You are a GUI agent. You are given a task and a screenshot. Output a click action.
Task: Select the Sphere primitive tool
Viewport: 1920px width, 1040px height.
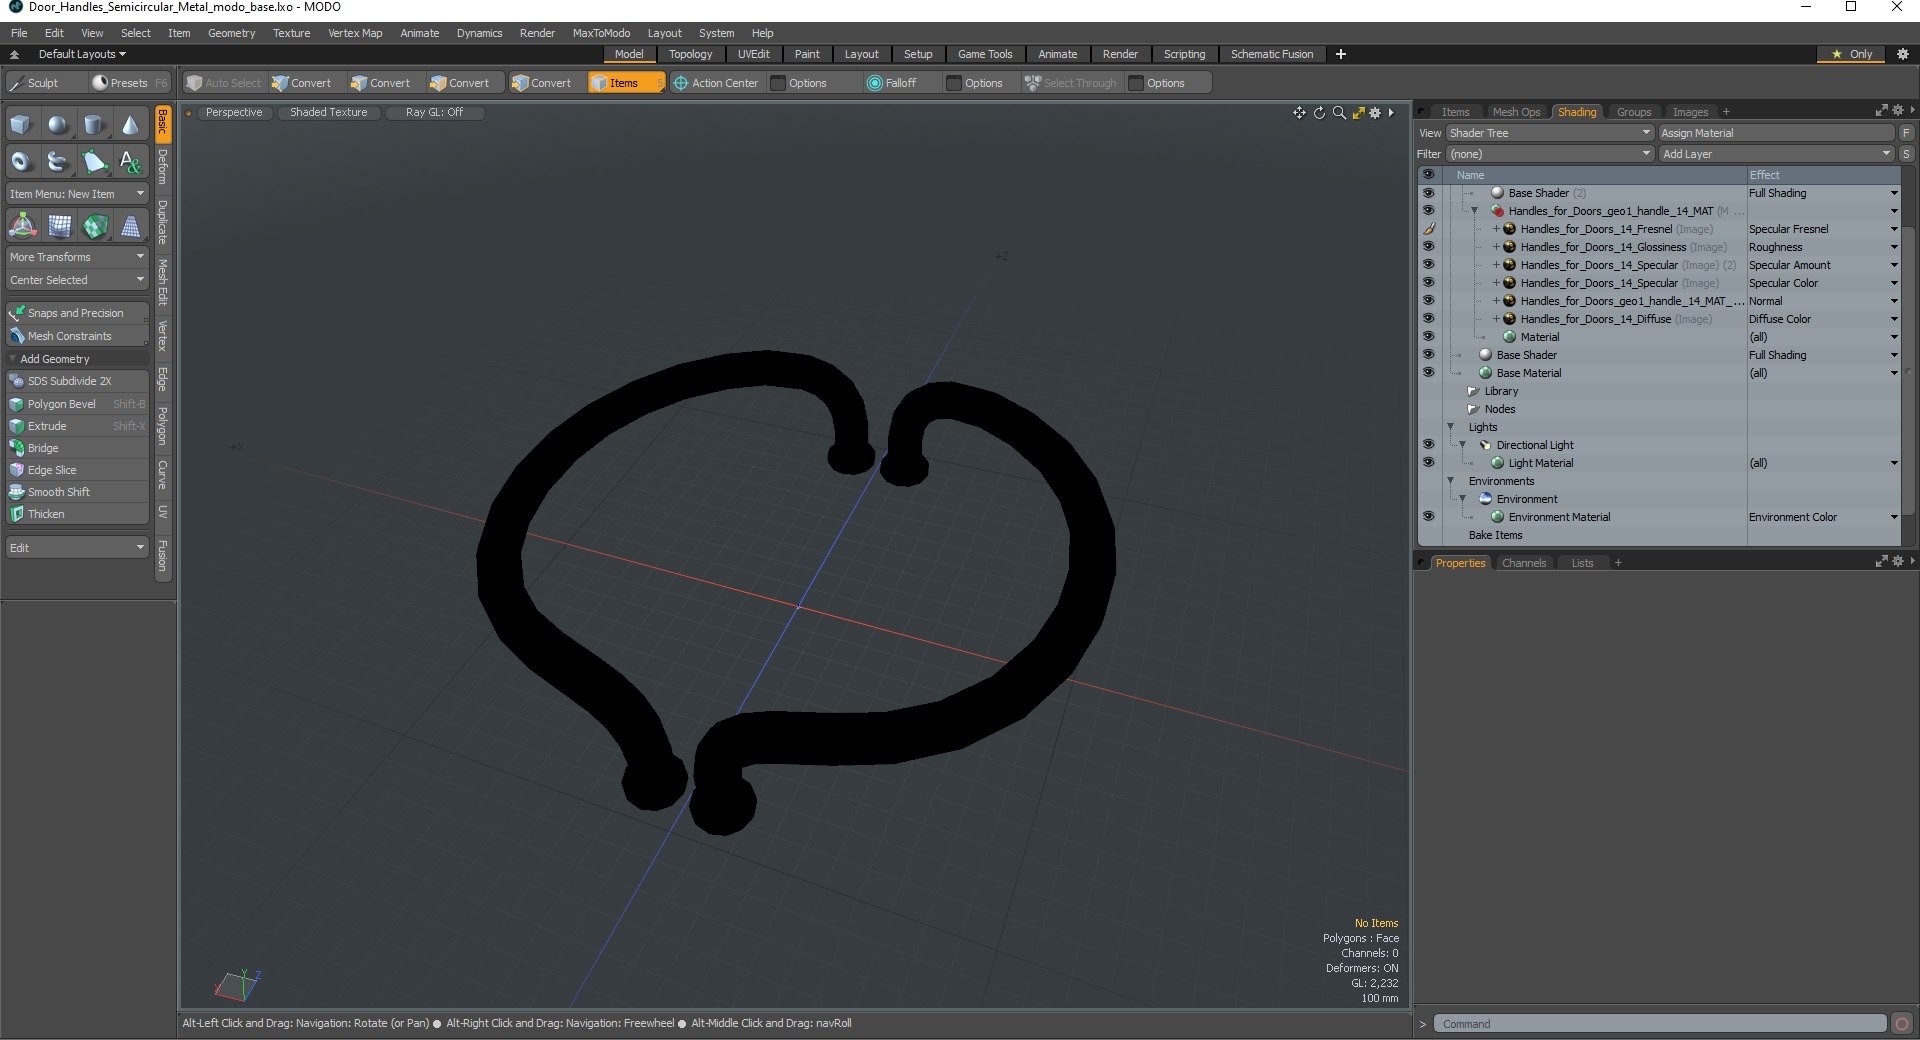[x=58, y=125]
